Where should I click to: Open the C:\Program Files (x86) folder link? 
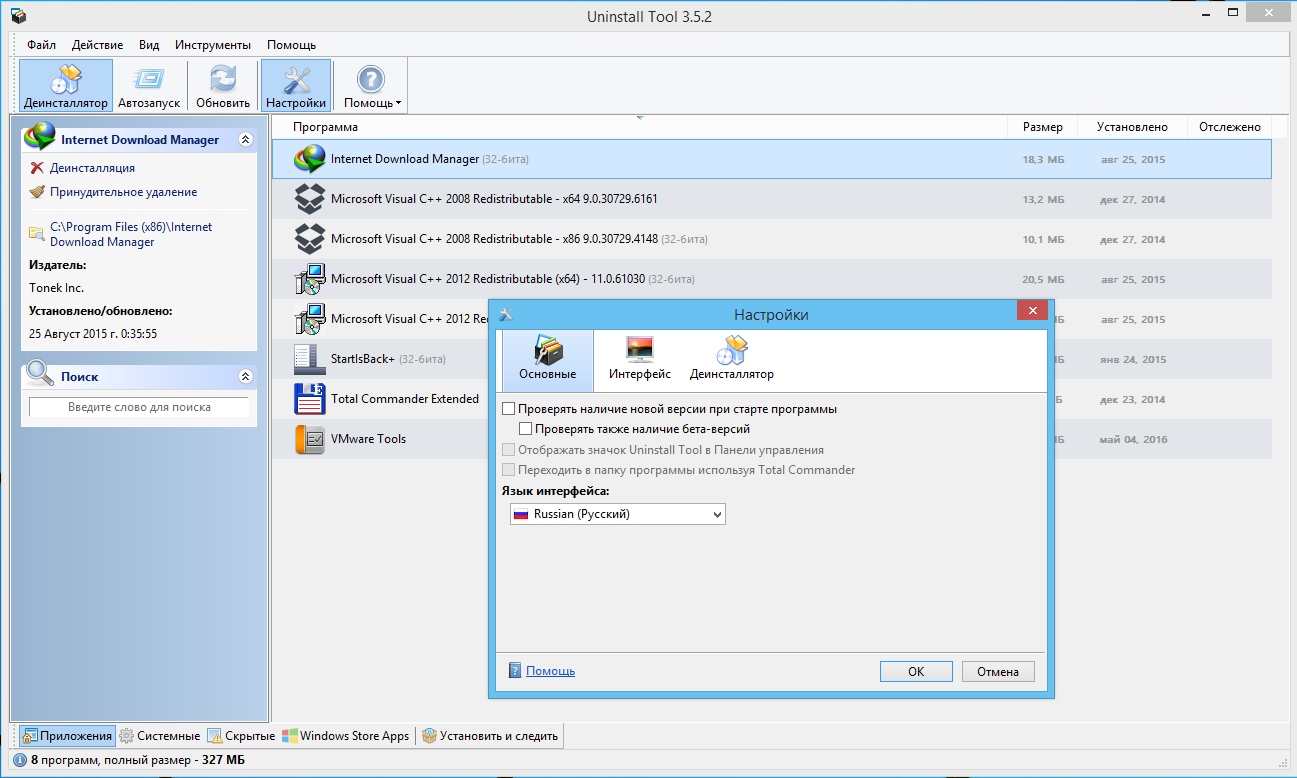[x=131, y=234]
